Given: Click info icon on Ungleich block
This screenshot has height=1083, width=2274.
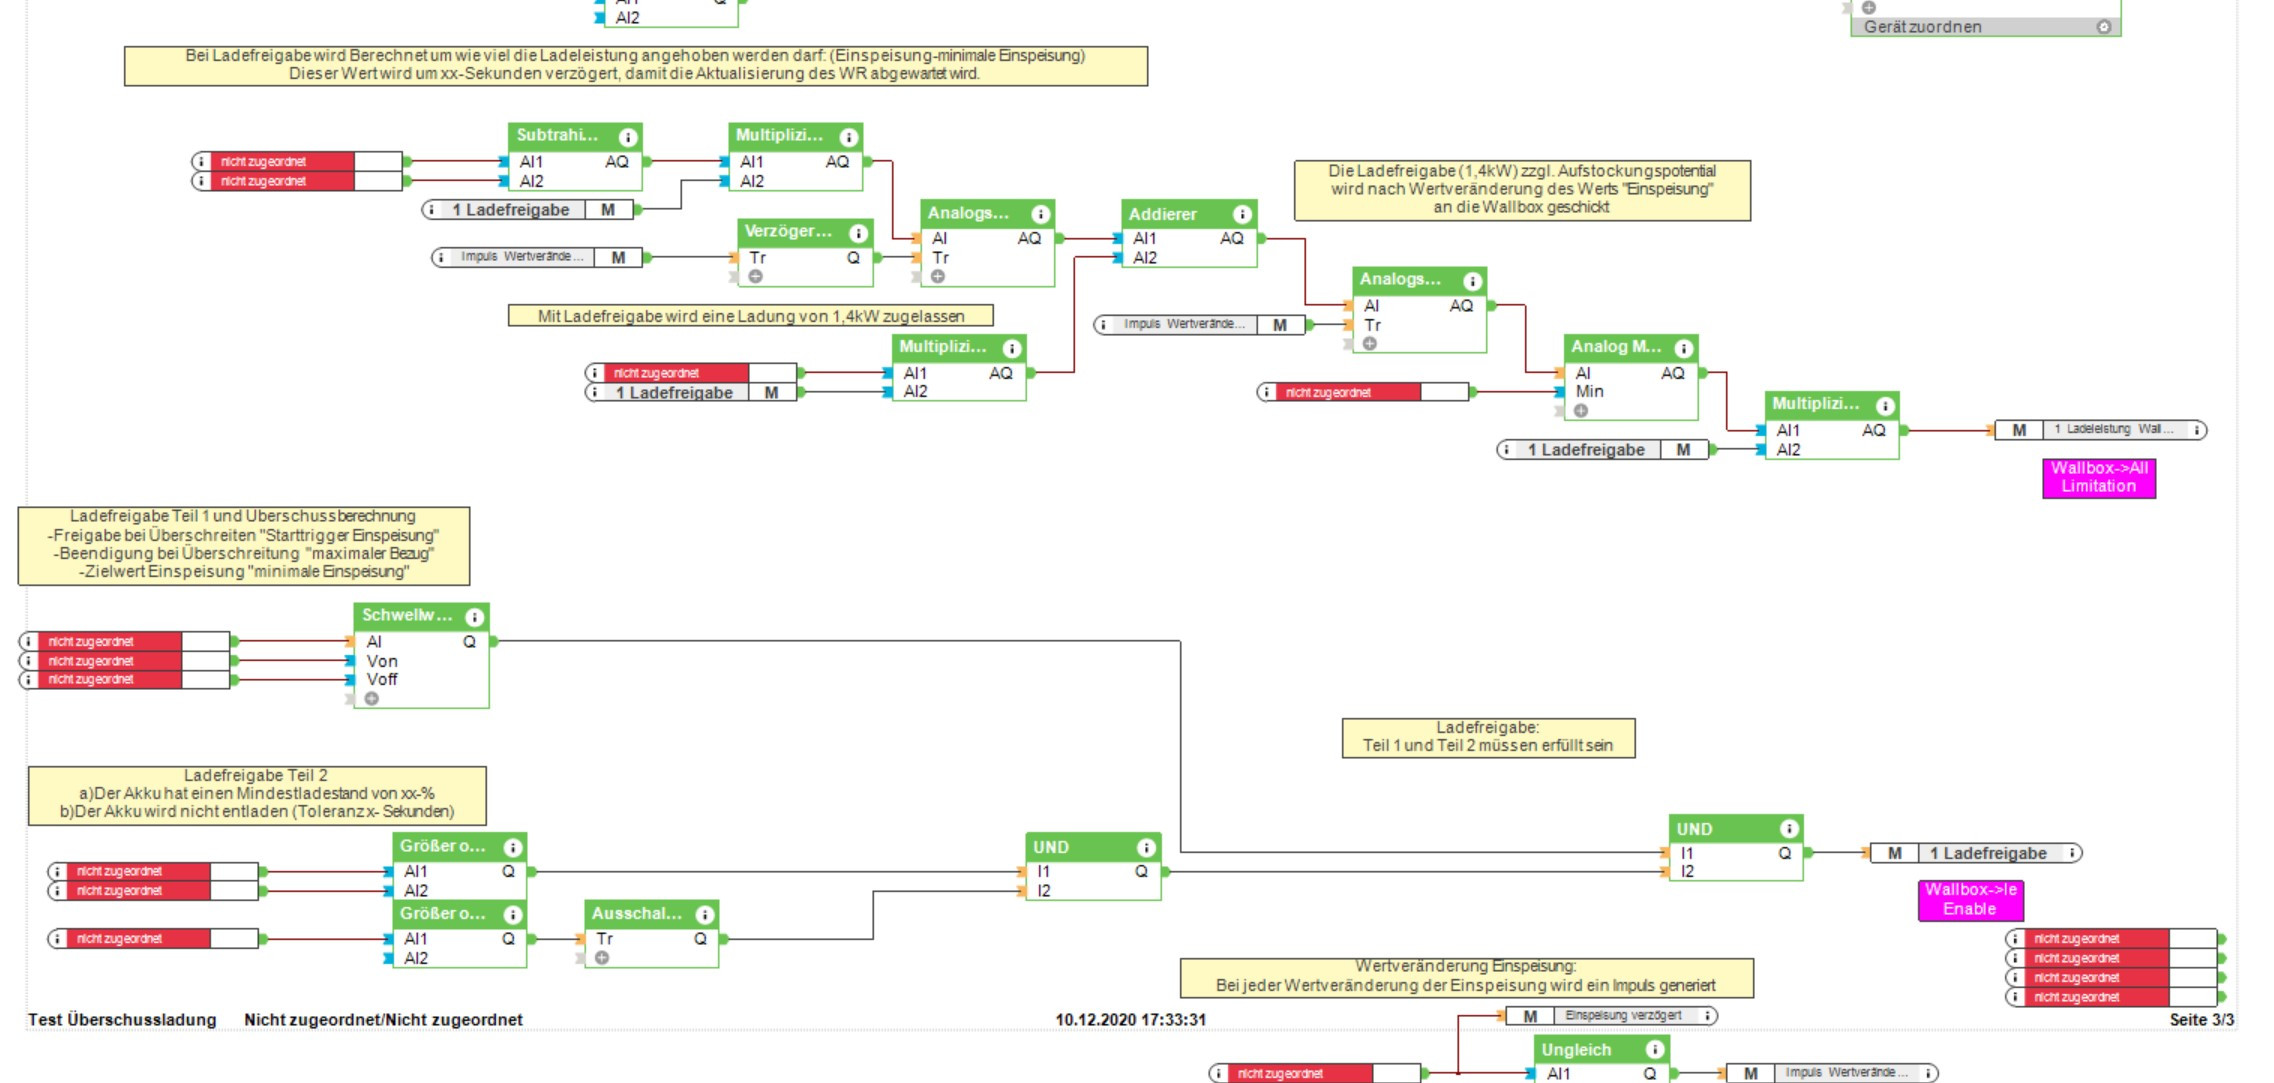Looking at the screenshot, I should tap(1655, 1049).
